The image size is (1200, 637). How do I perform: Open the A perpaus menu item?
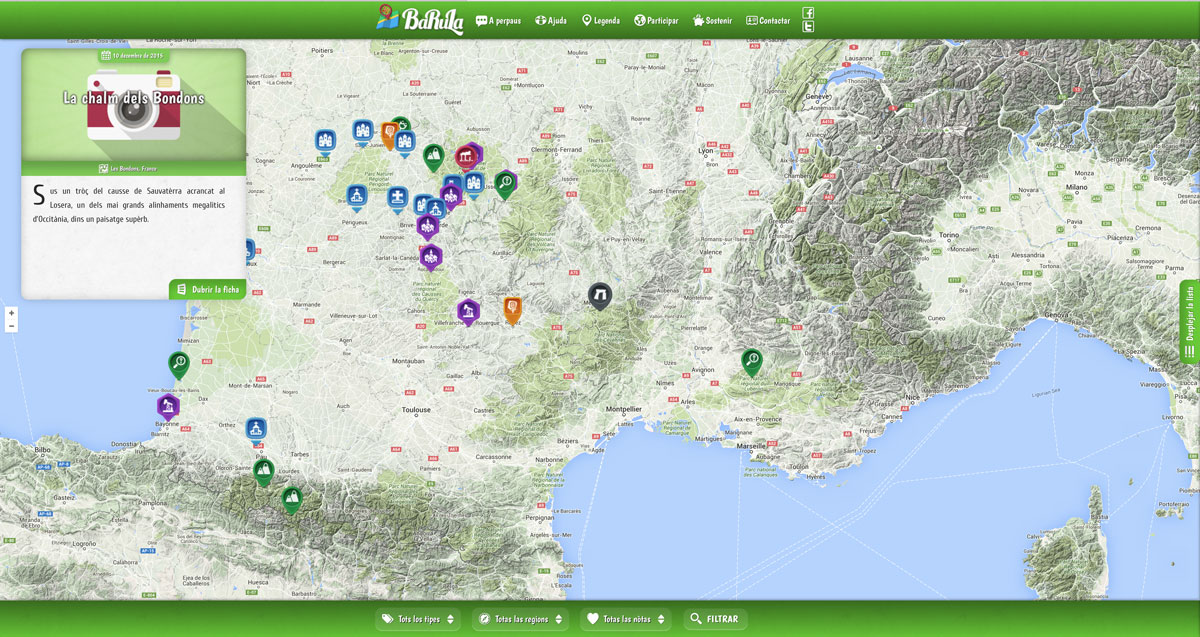click(498, 20)
